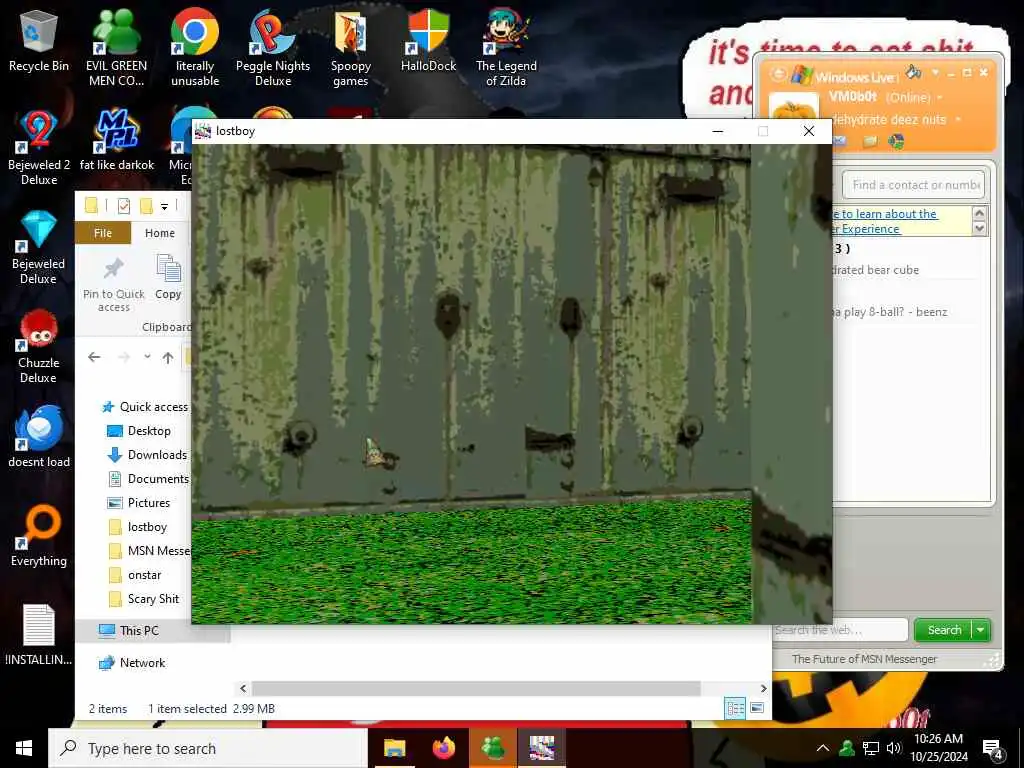Open the mail envelope icon in Messenger
The height and width of the screenshot is (768, 1024).
pyautogui.click(x=840, y=141)
